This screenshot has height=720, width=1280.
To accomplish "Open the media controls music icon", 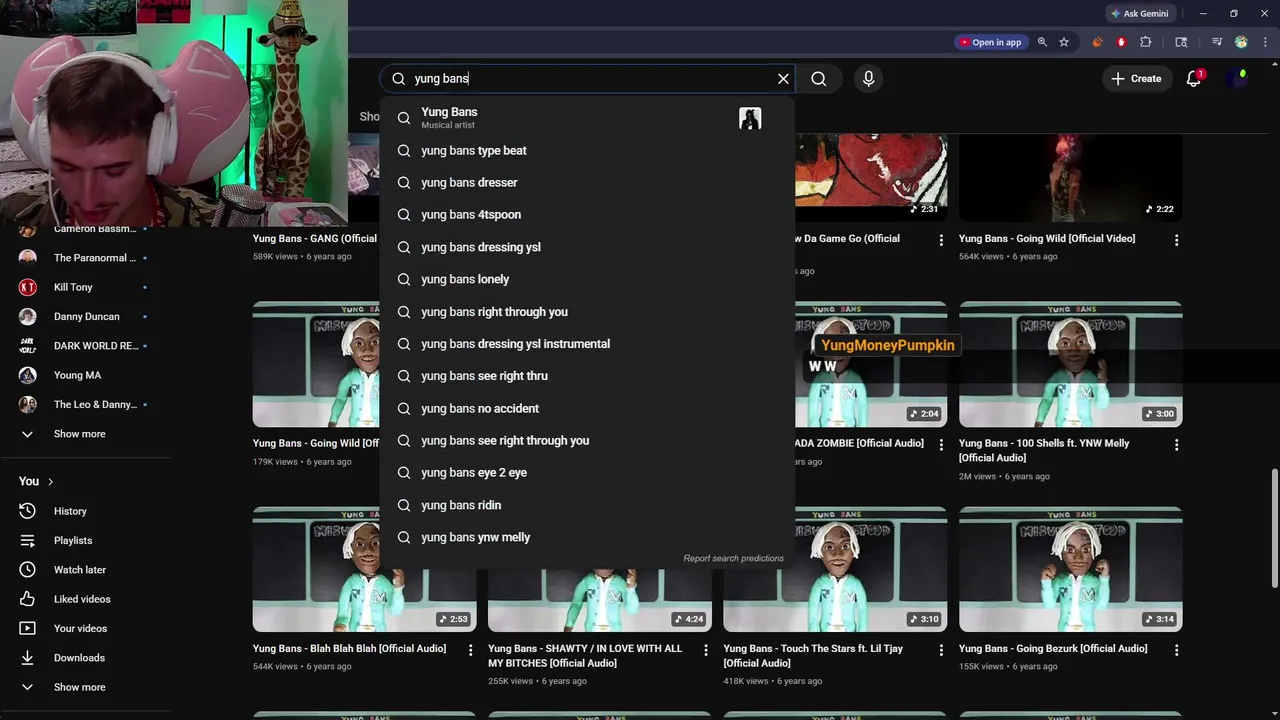I will pos(1217,42).
